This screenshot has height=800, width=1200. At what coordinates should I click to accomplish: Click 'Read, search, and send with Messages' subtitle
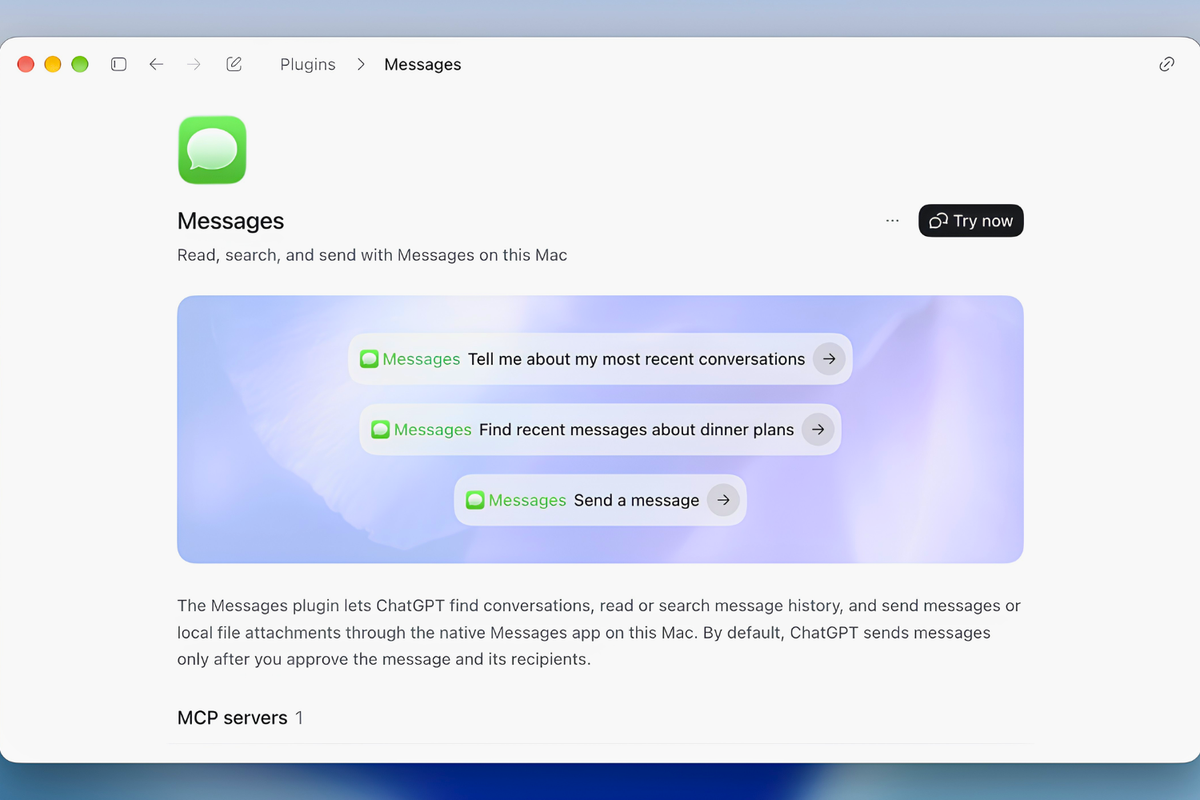[372, 255]
